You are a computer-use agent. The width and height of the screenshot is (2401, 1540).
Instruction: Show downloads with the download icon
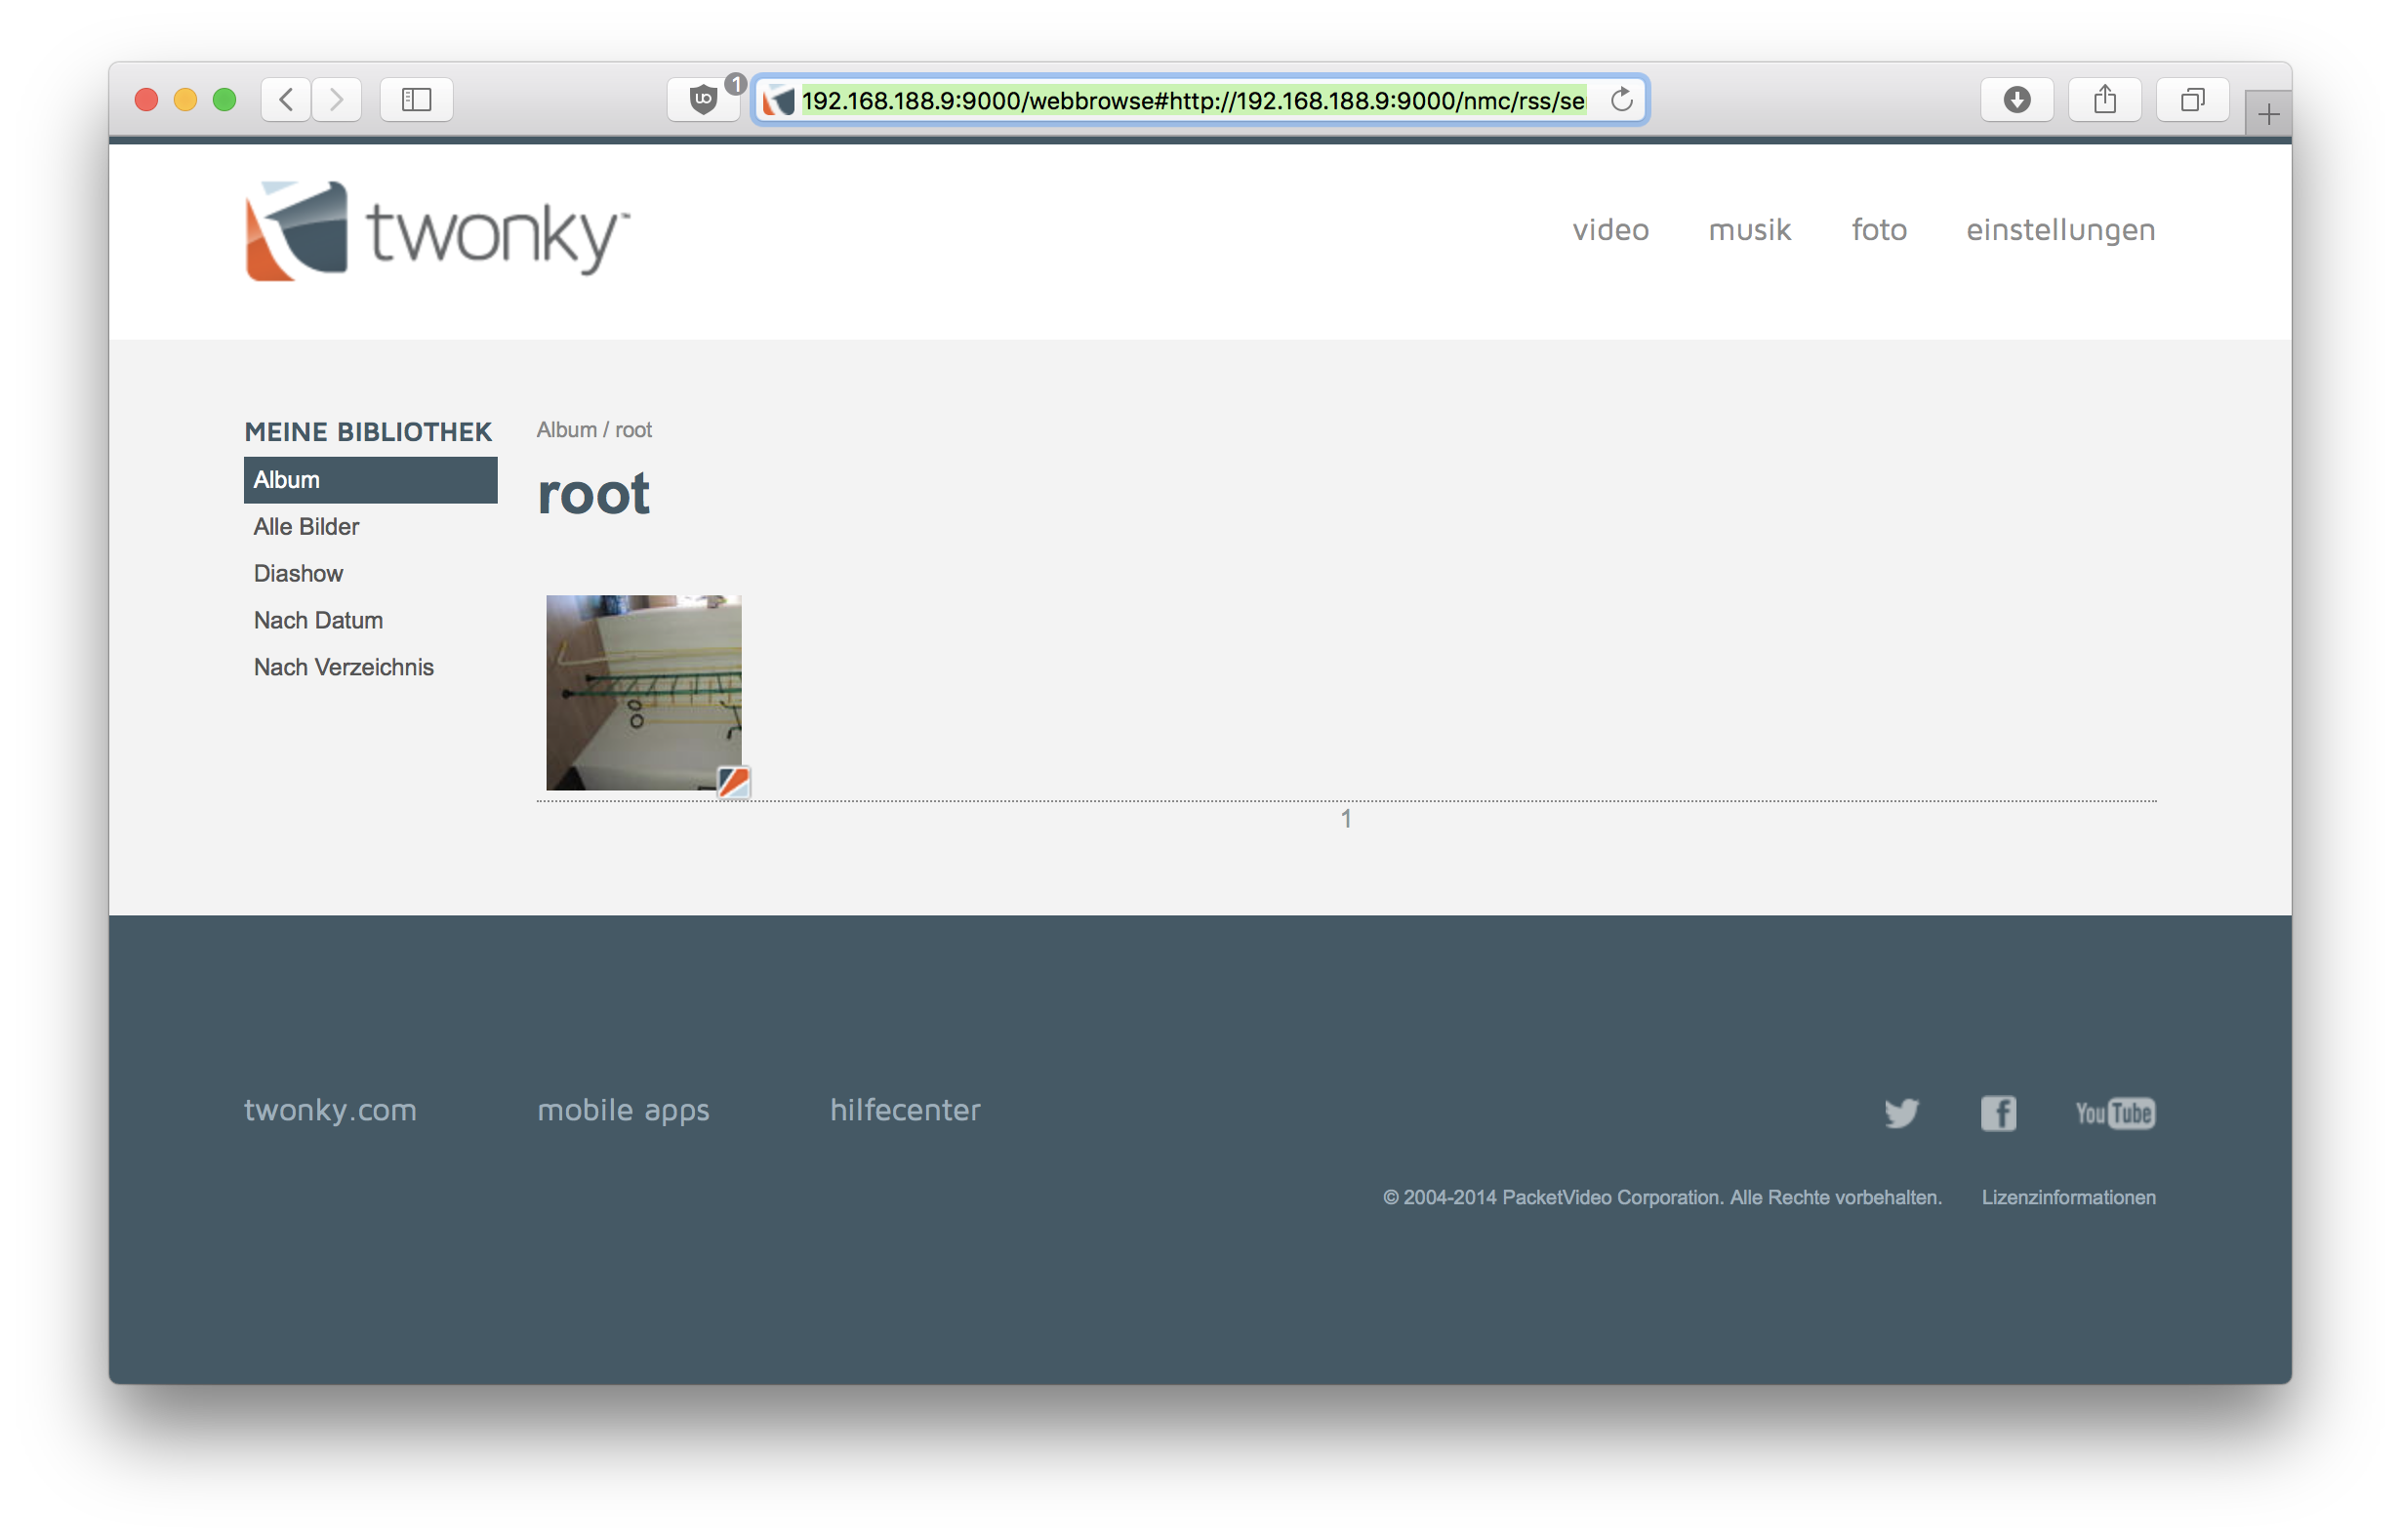[2017, 100]
